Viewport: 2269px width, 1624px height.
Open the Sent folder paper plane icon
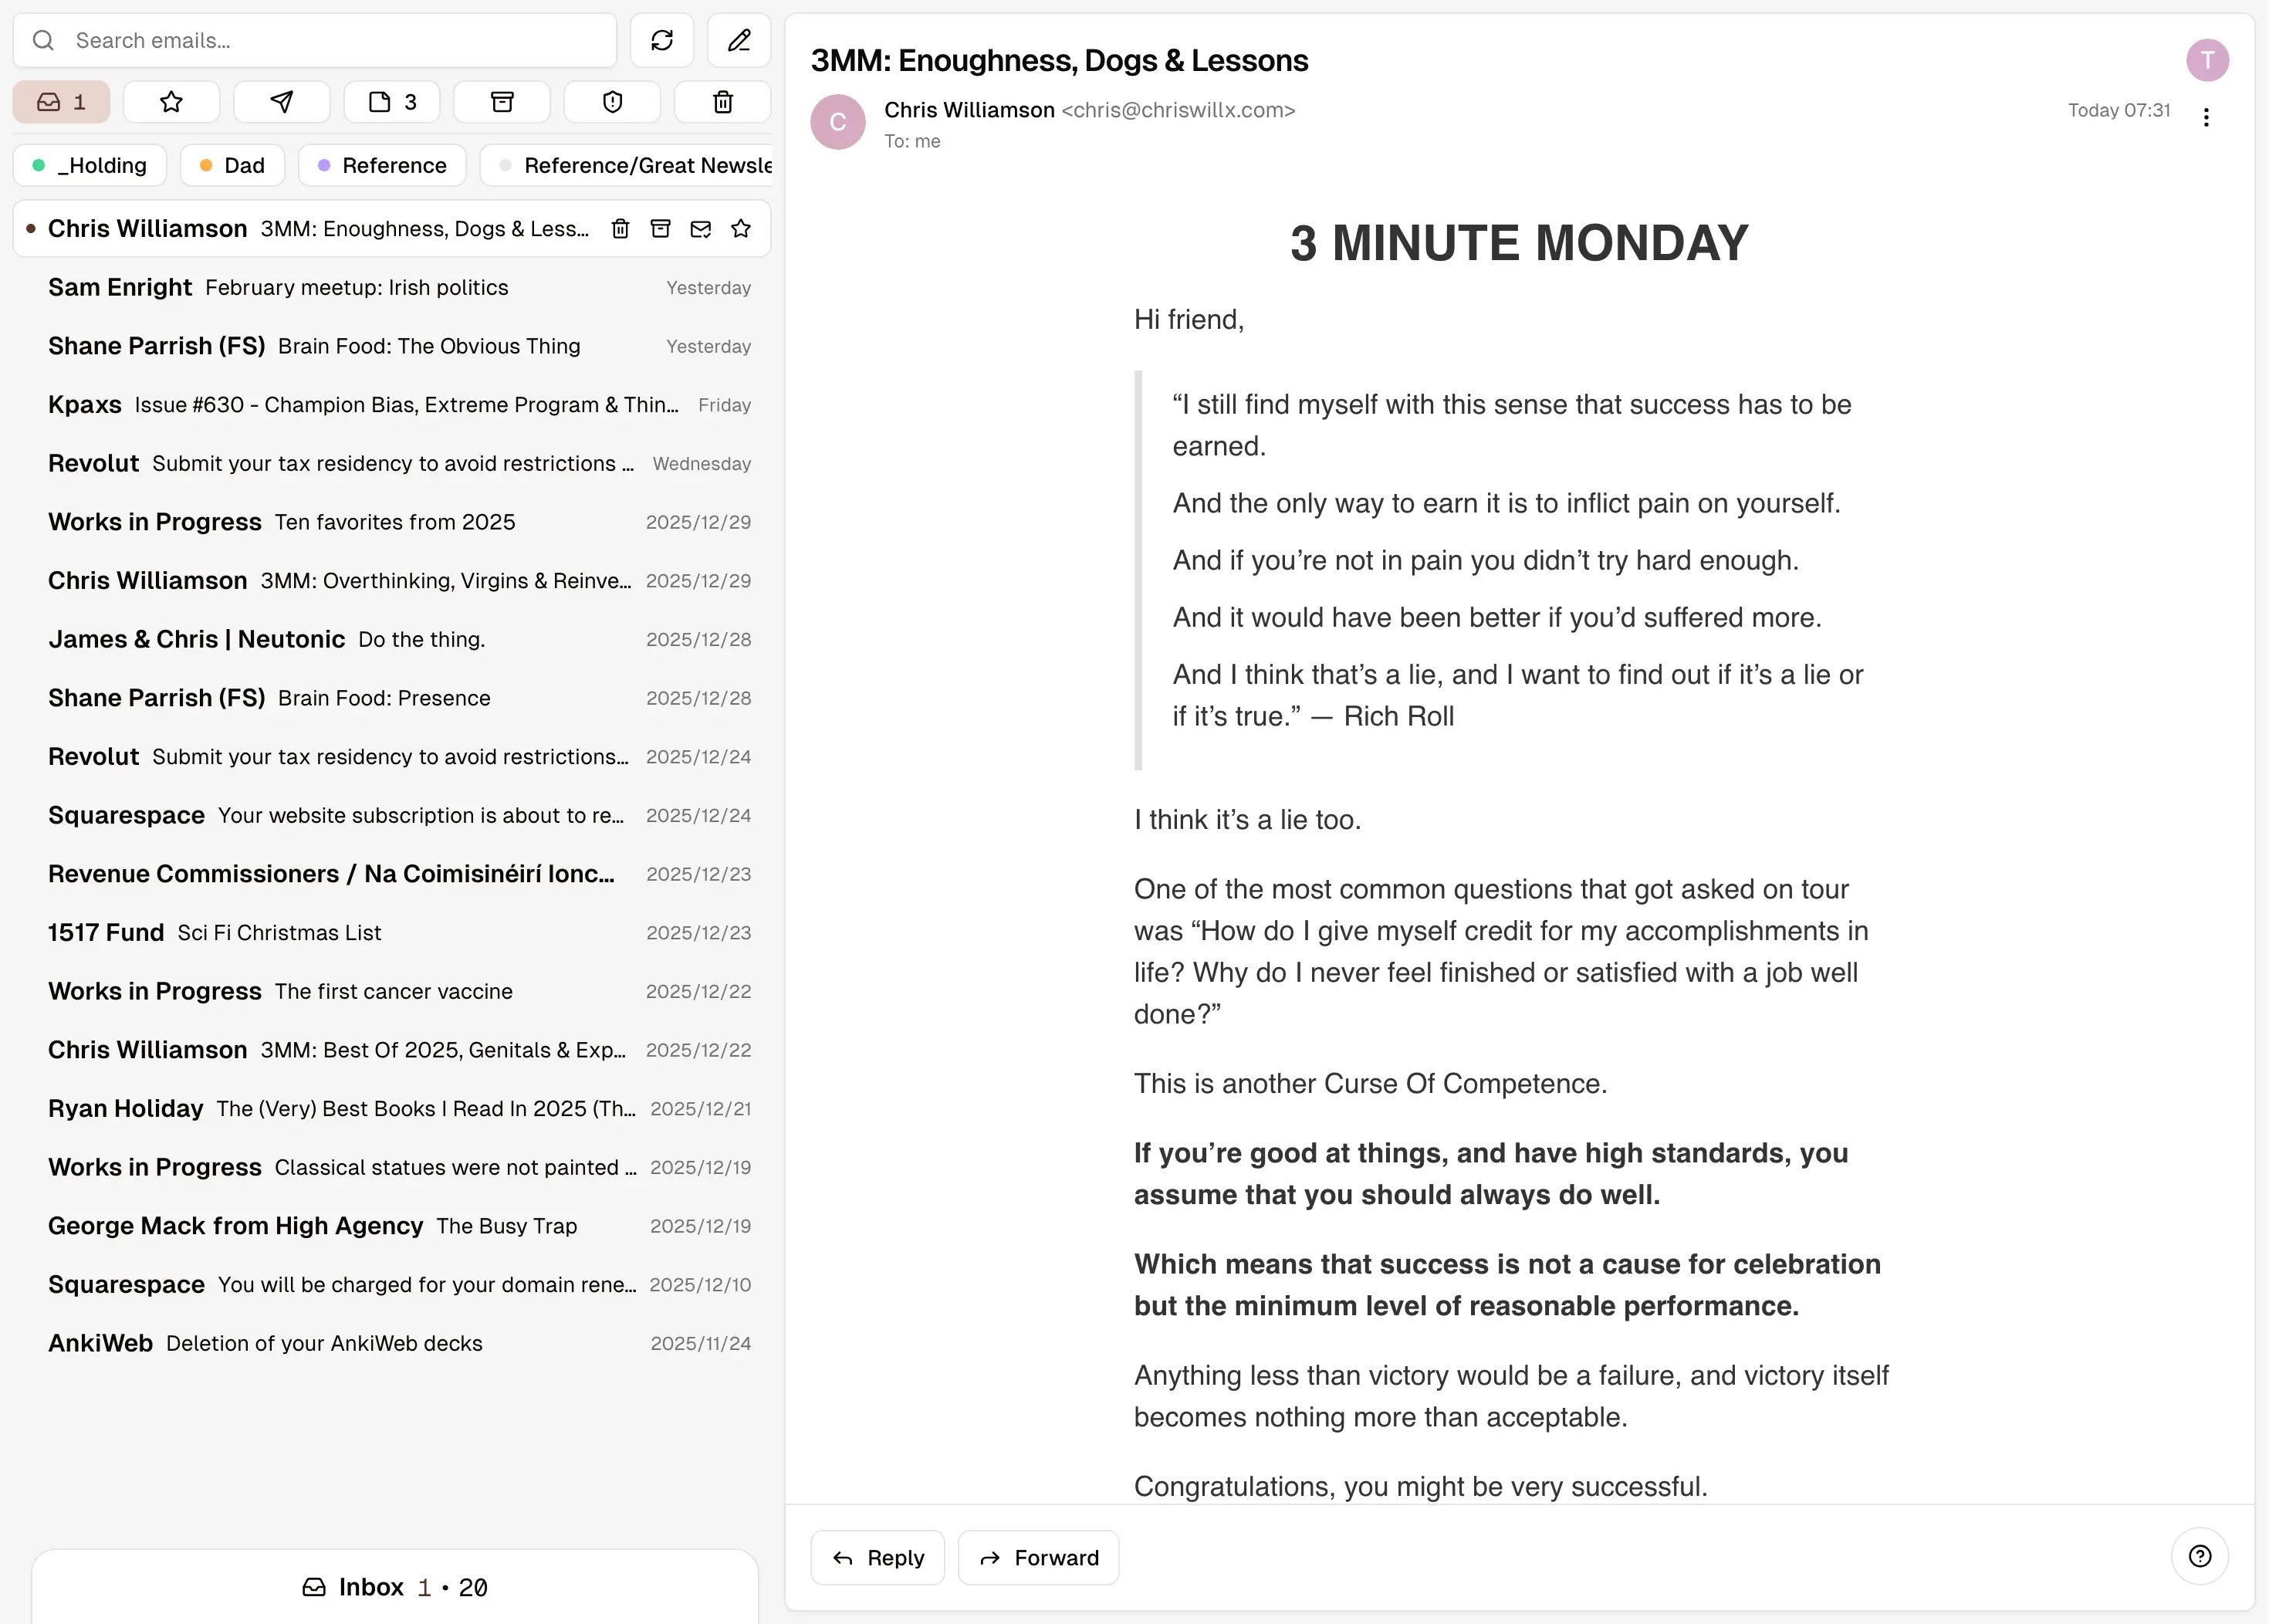pyautogui.click(x=282, y=102)
